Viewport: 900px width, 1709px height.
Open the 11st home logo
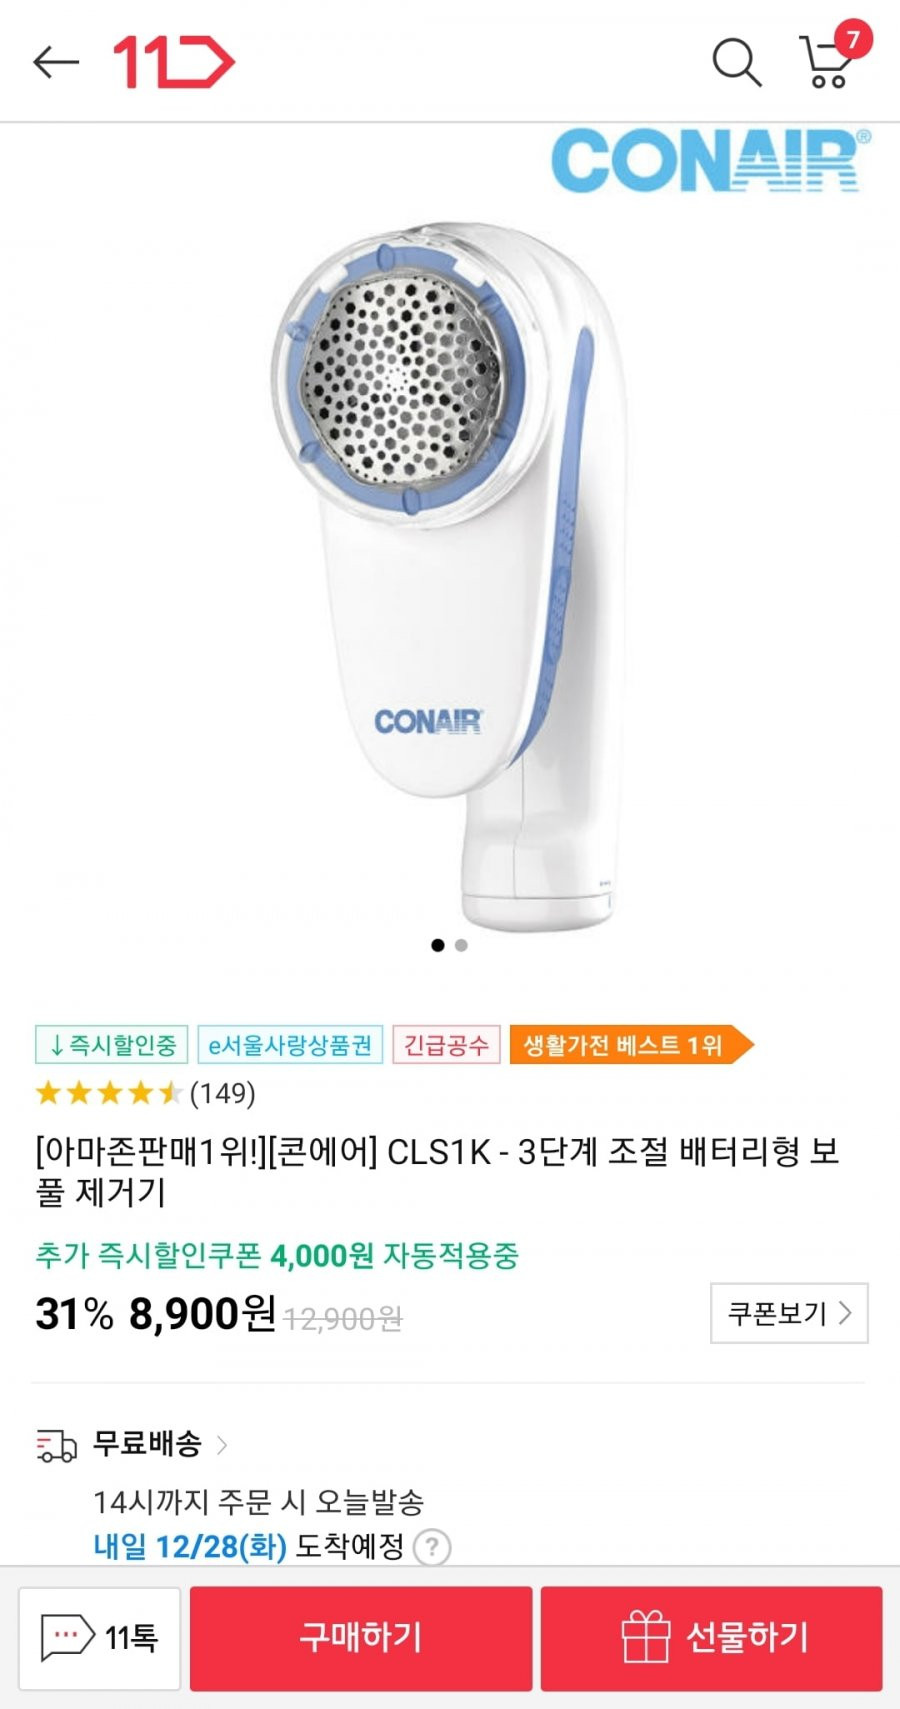pyautogui.click(x=174, y=62)
